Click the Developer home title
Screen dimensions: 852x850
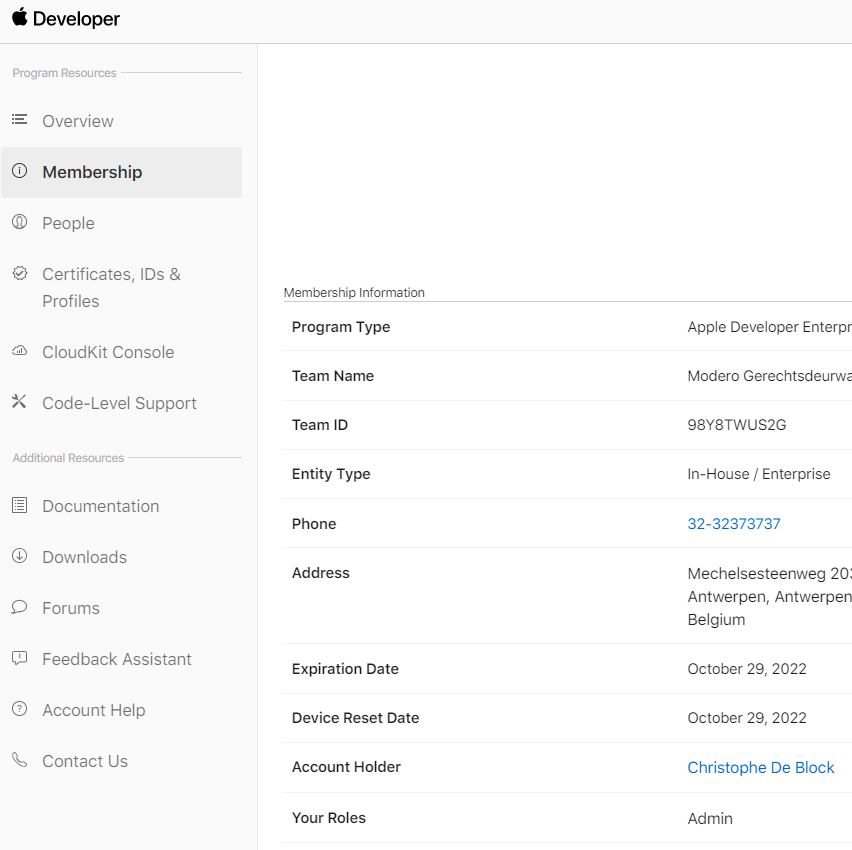coord(76,19)
